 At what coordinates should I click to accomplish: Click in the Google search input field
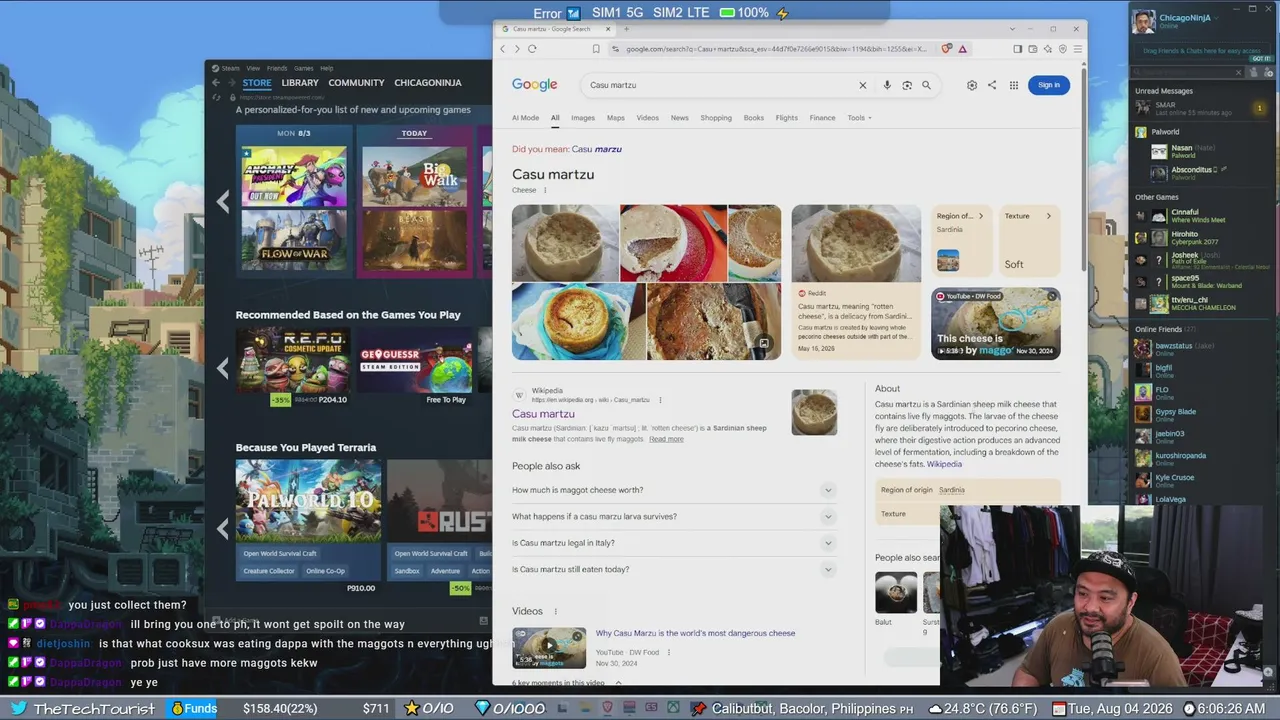(720, 85)
